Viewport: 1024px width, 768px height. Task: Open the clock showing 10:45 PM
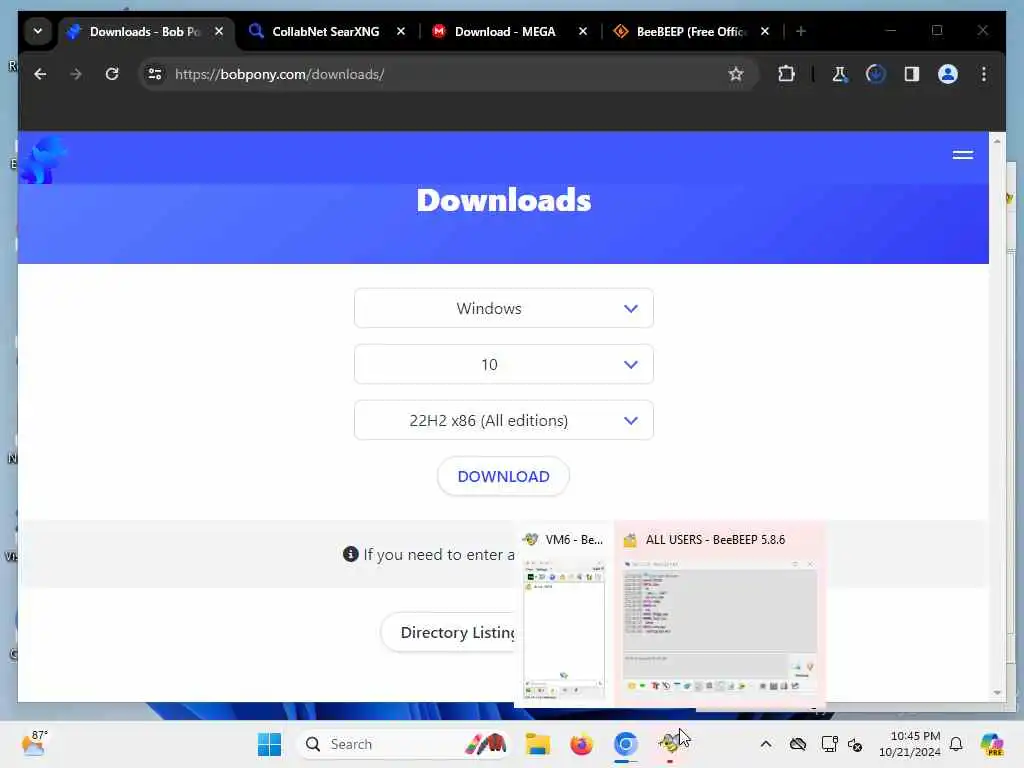(x=909, y=744)
